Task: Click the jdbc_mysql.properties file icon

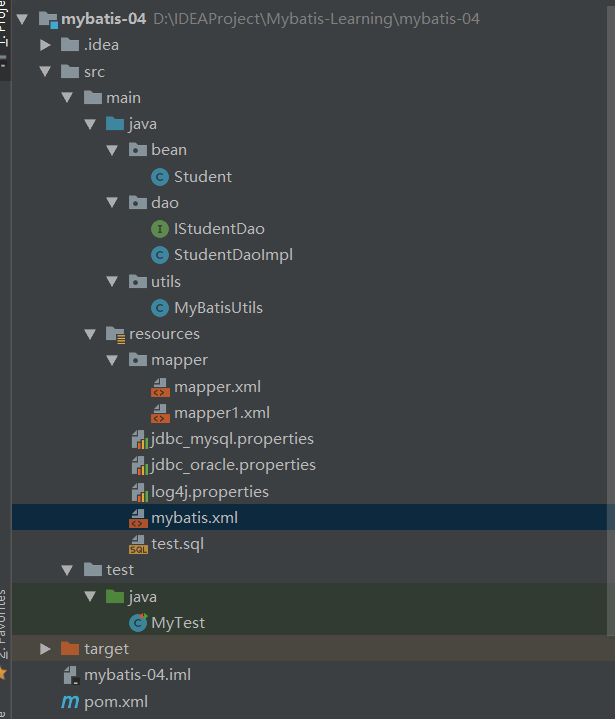Action: pyautogui.click(x=139, y=440)
